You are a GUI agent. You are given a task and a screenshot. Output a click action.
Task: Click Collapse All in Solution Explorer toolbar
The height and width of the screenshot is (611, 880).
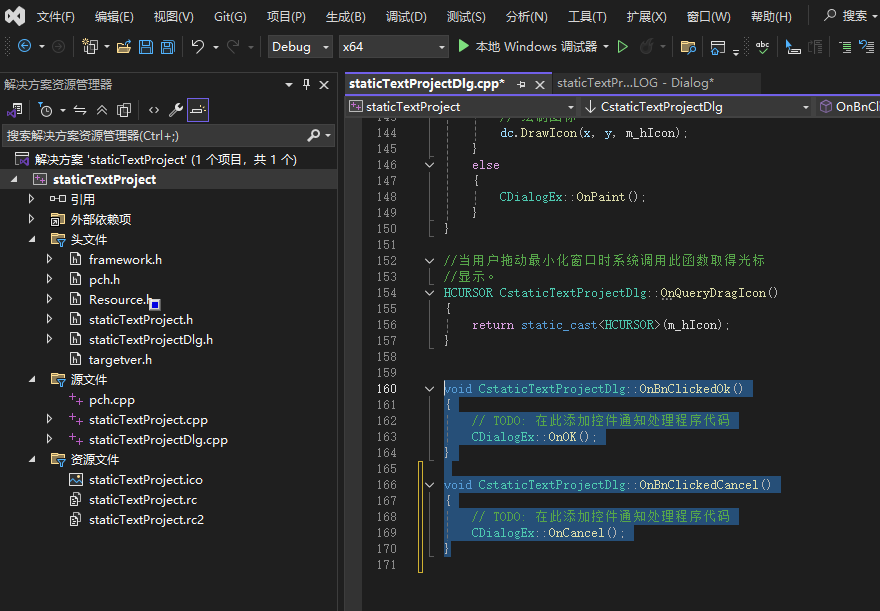(x=102, y=110)
